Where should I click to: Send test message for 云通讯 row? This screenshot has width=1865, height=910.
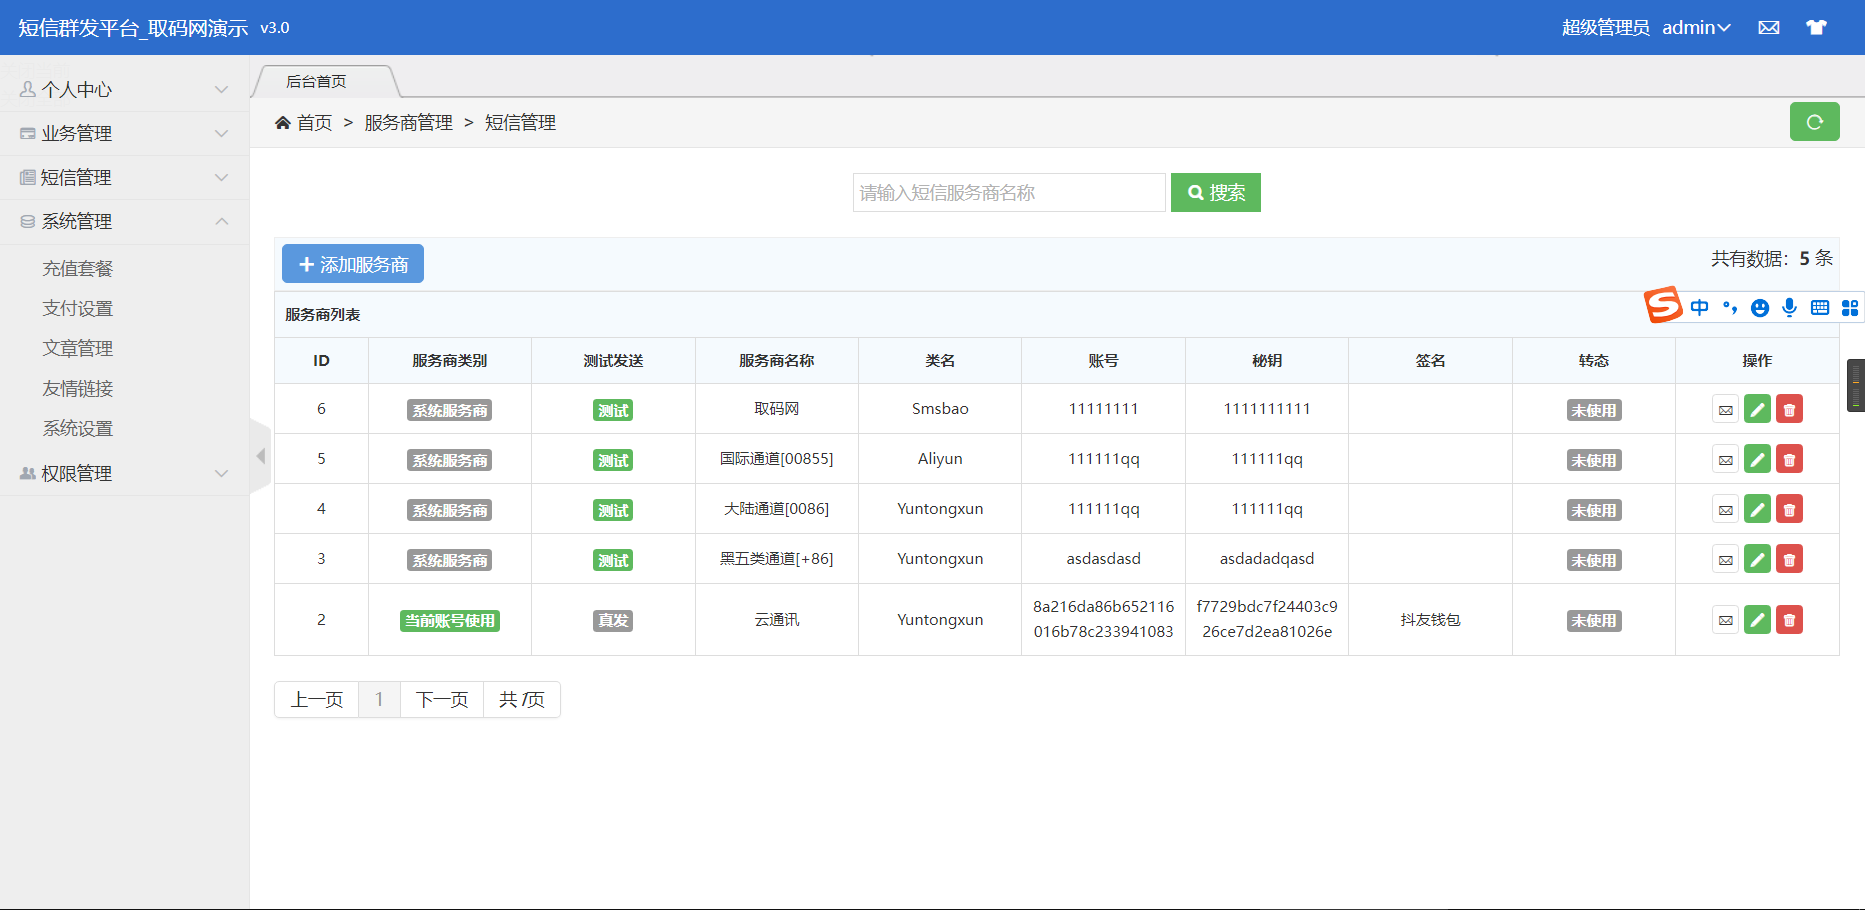coord(1725,620)
